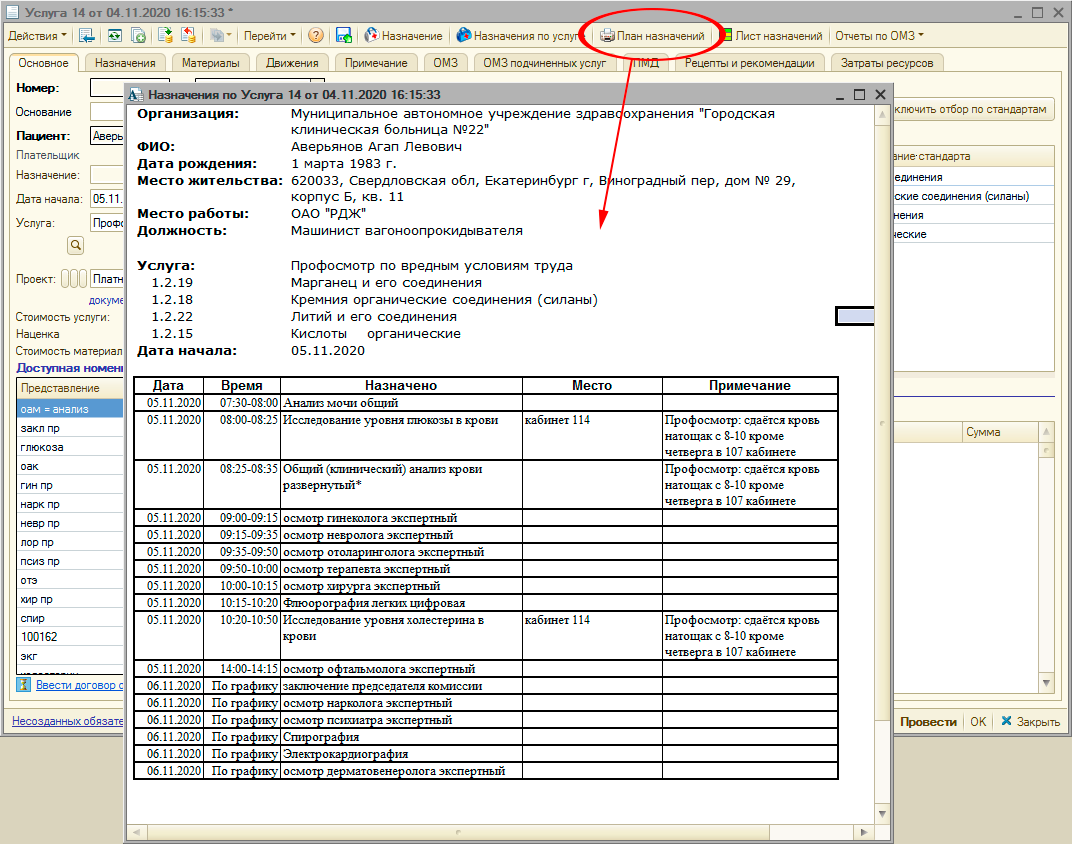Click the save document disk icon
Screen dimensions: 1072x844
coord(344,36)
